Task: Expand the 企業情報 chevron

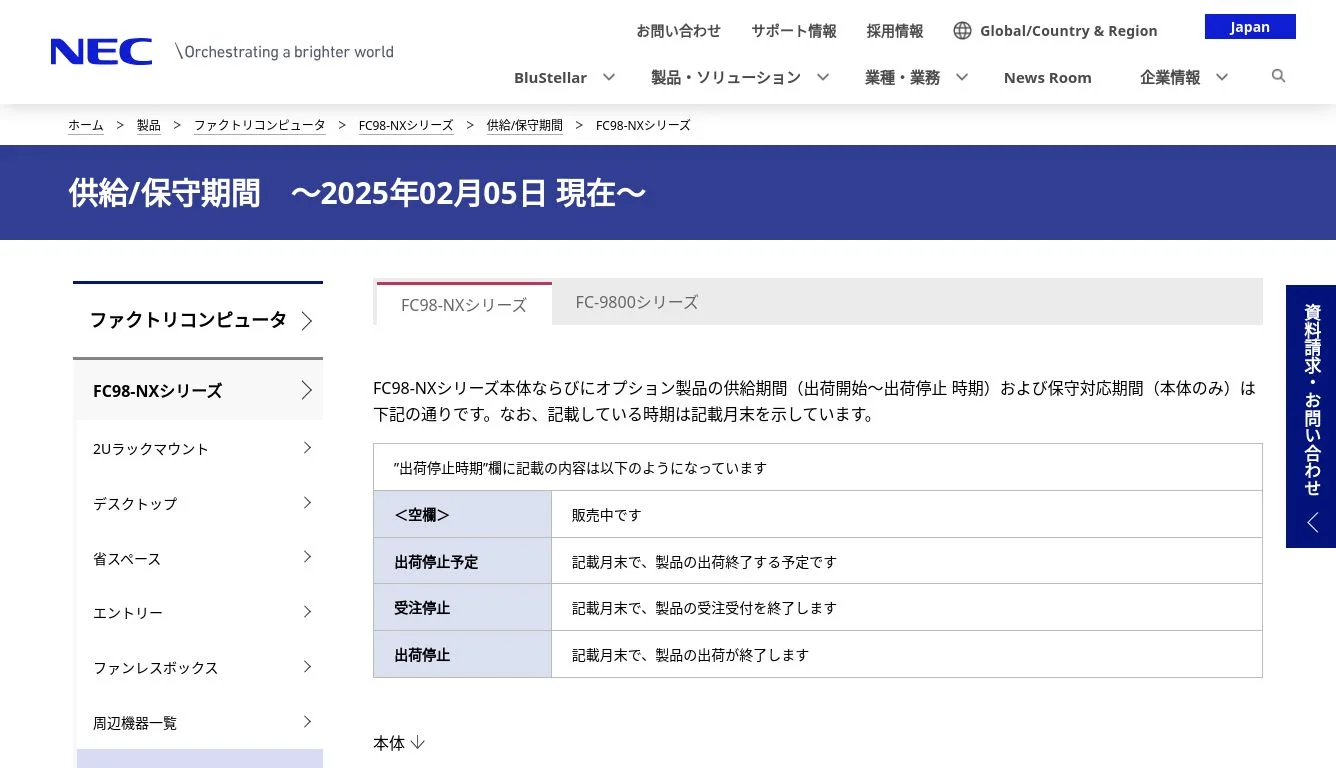Action: tap(1221, 77)
